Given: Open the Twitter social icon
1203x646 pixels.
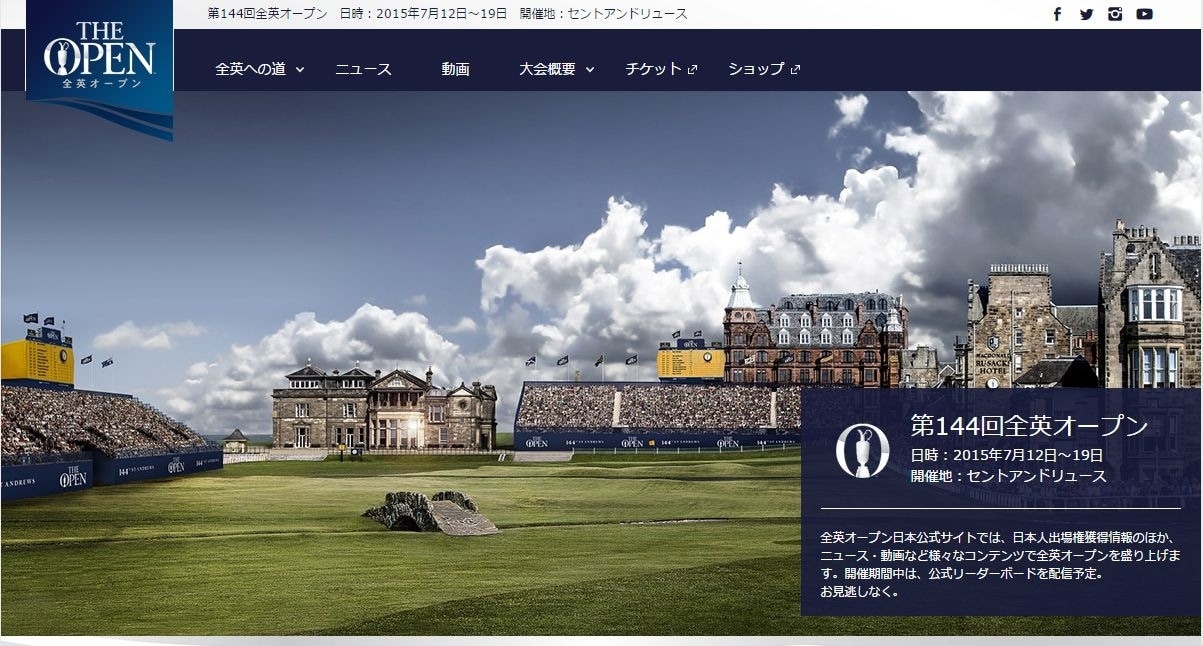Looking at the screenshot, I should click(1087, 14).
